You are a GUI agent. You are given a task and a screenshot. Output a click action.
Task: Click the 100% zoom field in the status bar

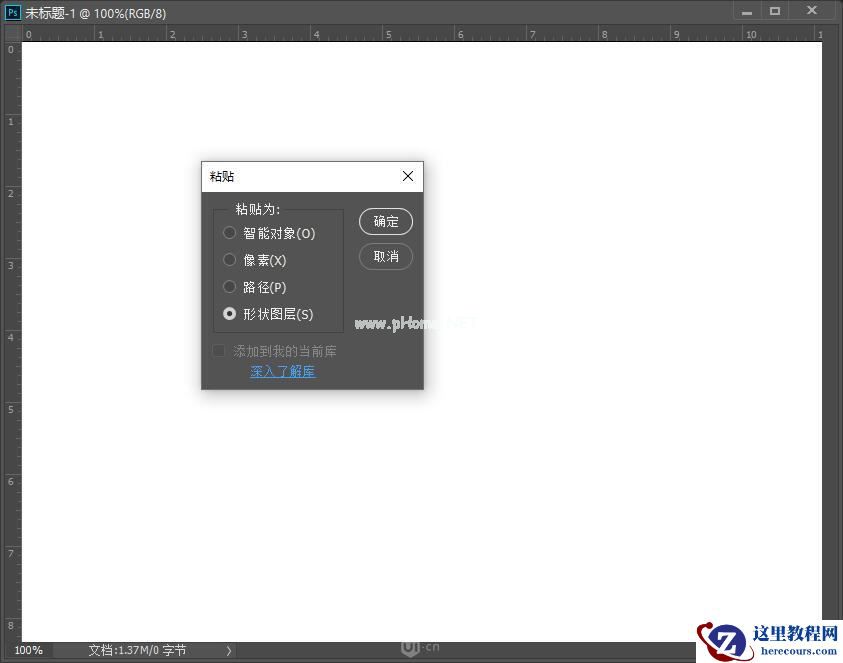pos(28,650)
